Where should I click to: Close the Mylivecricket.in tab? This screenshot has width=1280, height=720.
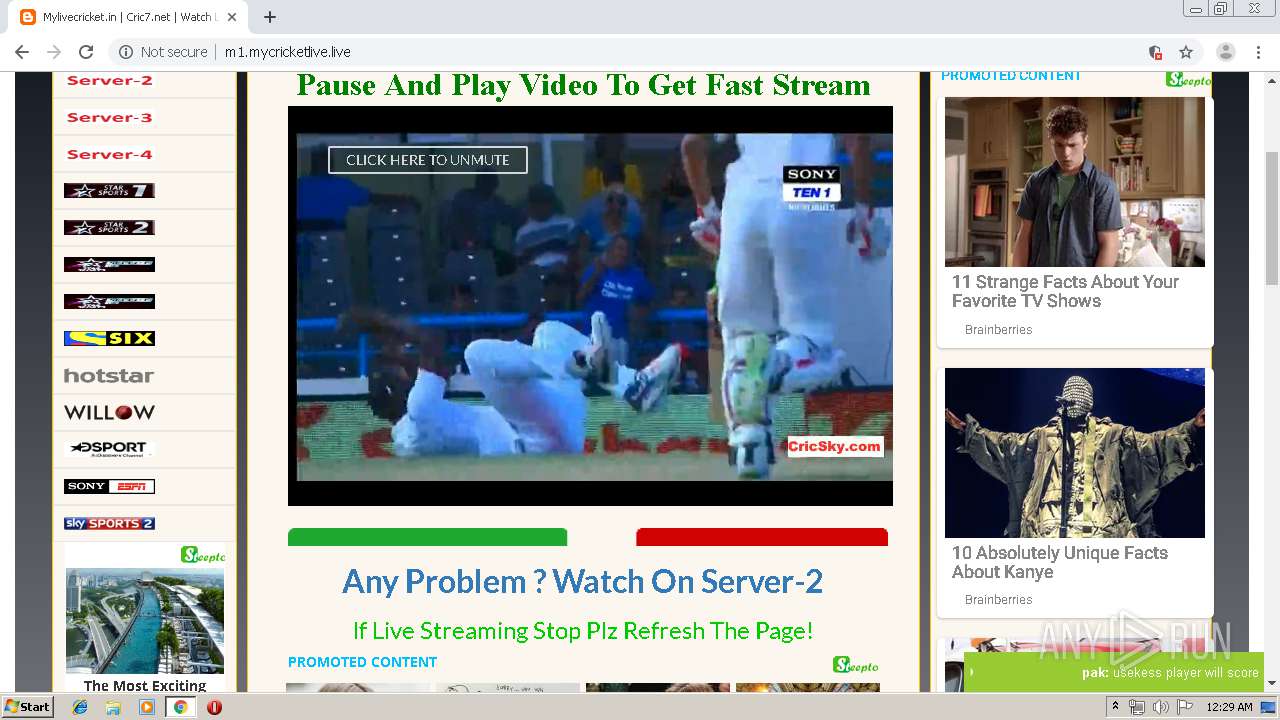232,17
